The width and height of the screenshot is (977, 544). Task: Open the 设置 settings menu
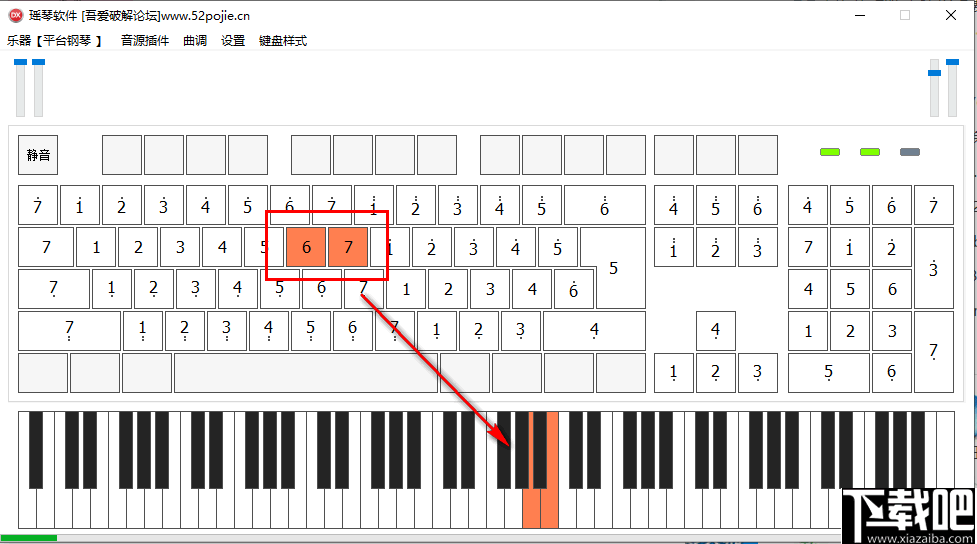(233, 41)
